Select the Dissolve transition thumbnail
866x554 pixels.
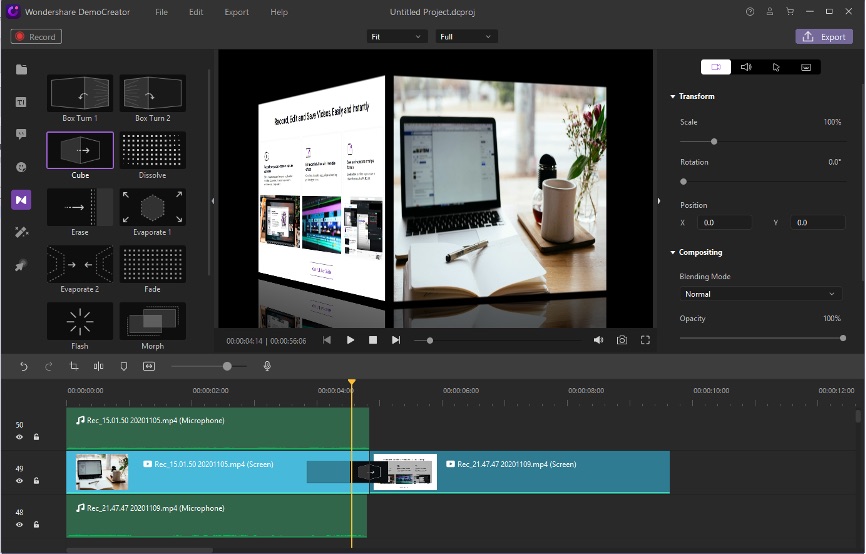[152, 151]
